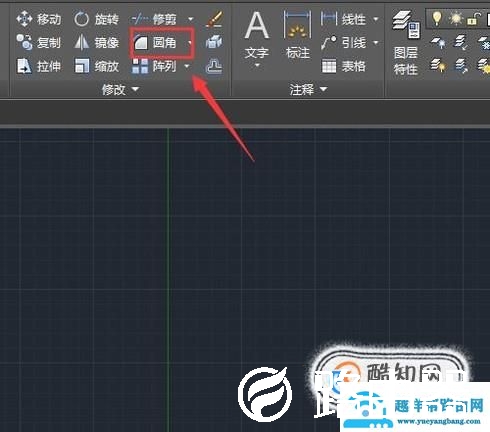
Task: Open the Array (阵列) dropdown arrow
Action: pyautogui.click(x=187, y=66)
